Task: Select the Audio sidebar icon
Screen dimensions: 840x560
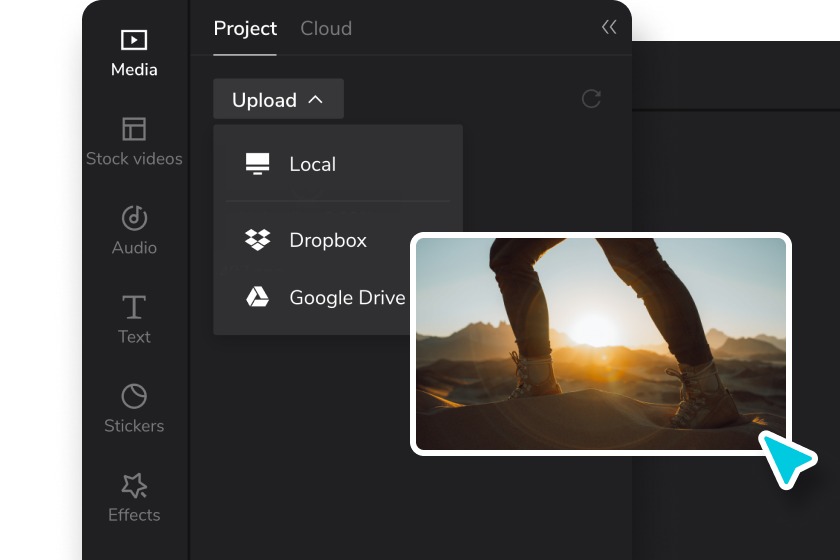Action: coord(134,218)
